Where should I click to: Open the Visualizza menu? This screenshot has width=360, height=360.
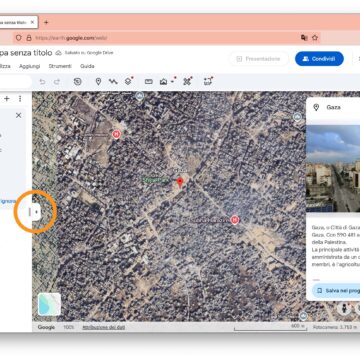coord(5,66)
